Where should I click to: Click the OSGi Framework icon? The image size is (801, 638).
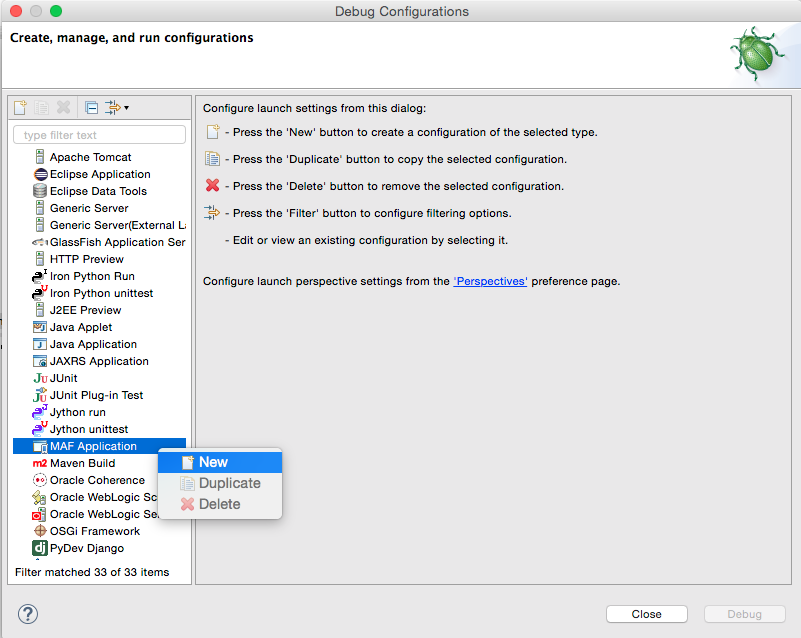click(40, 531)
